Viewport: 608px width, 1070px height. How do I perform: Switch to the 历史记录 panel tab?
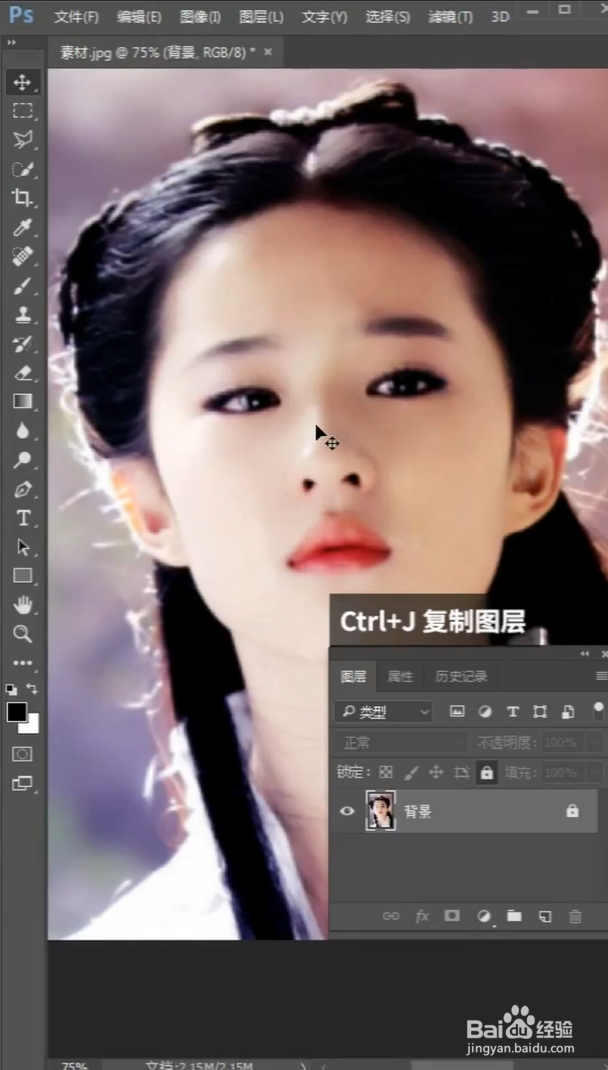tap(461, 676)
